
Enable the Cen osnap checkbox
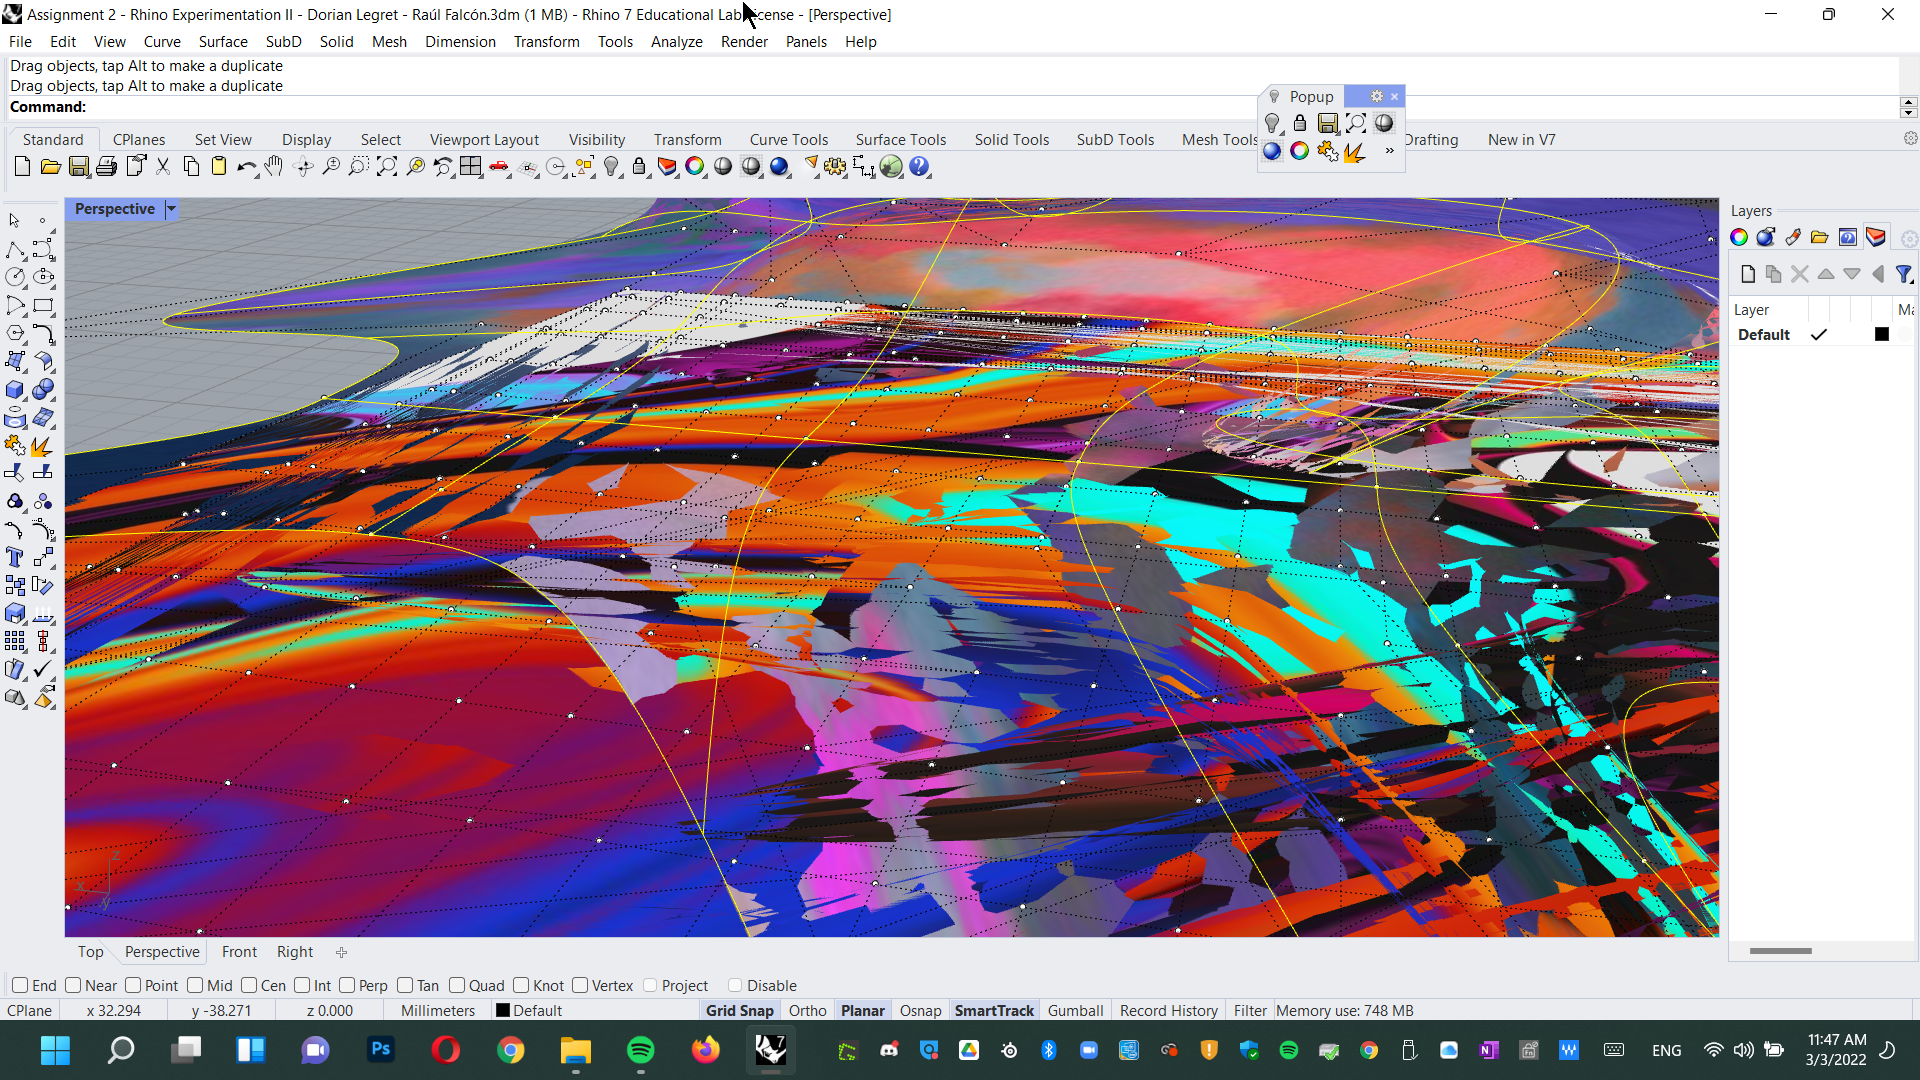click(x=249, y=985)
